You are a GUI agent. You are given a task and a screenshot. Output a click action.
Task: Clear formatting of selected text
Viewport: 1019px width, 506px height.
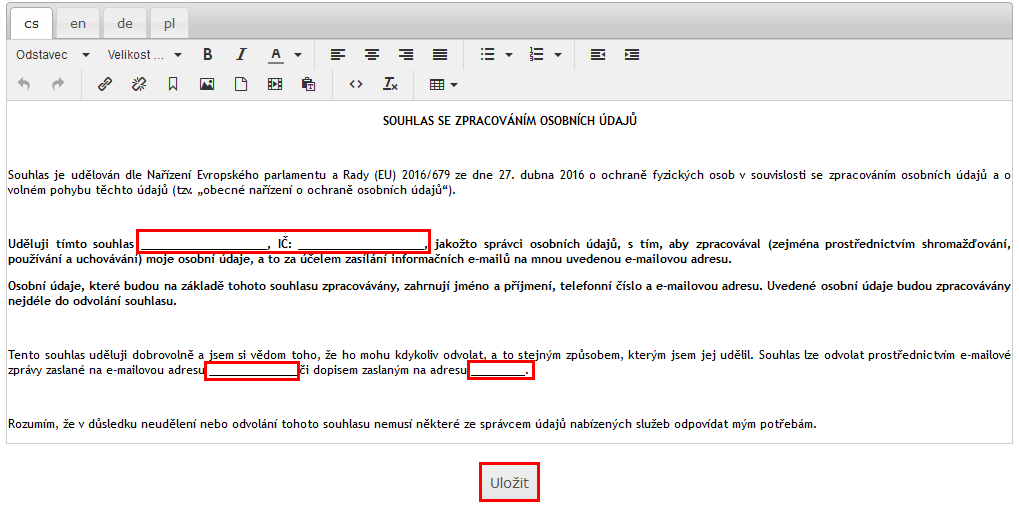pyautogui.click(x=390, y=85)
